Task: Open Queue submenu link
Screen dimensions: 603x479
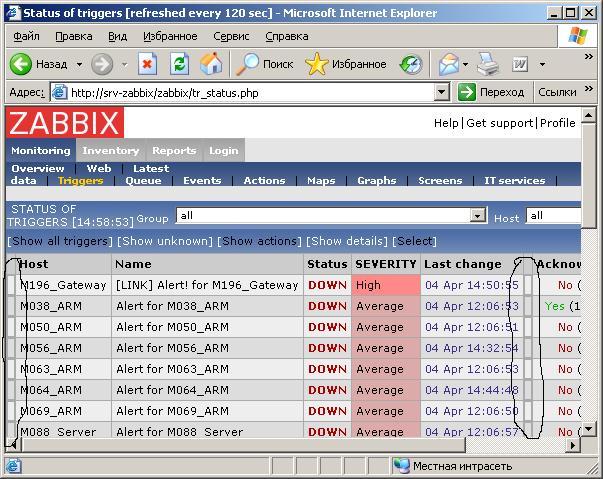Action: pyautogui.click(x=143, y=181)
